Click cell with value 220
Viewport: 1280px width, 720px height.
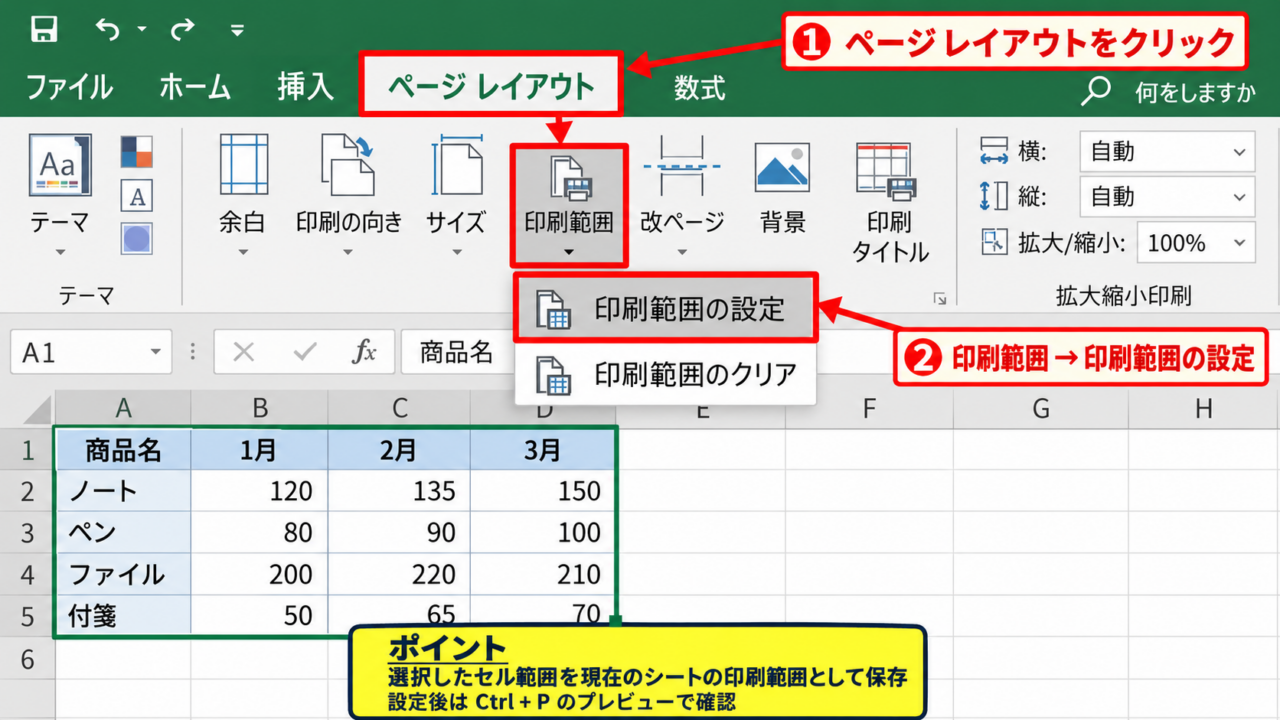(x=399, y=574)
